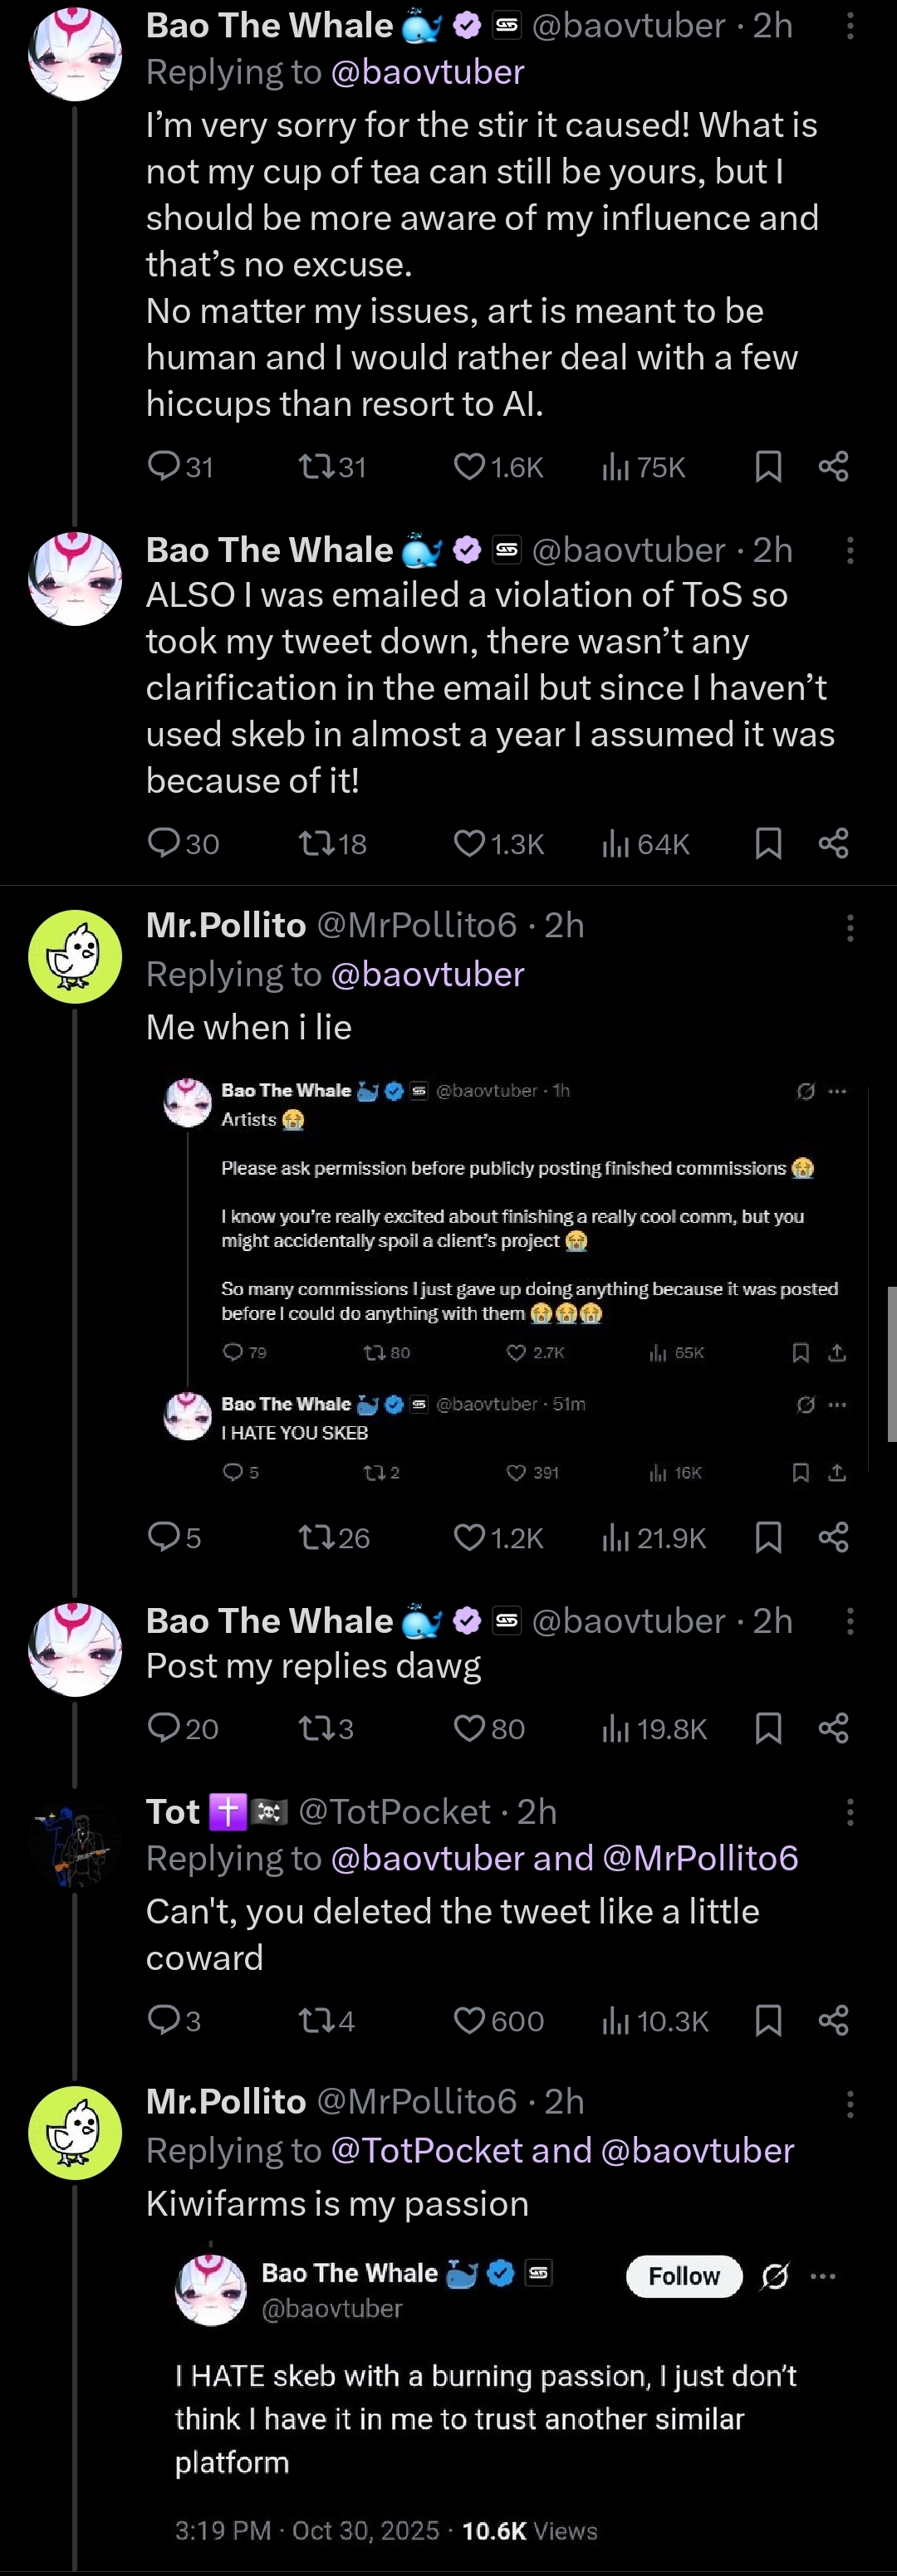Bookmark the "Me when i lie" tweet
This screenshot has height=2576, width=897.
tap(768, 1537)
